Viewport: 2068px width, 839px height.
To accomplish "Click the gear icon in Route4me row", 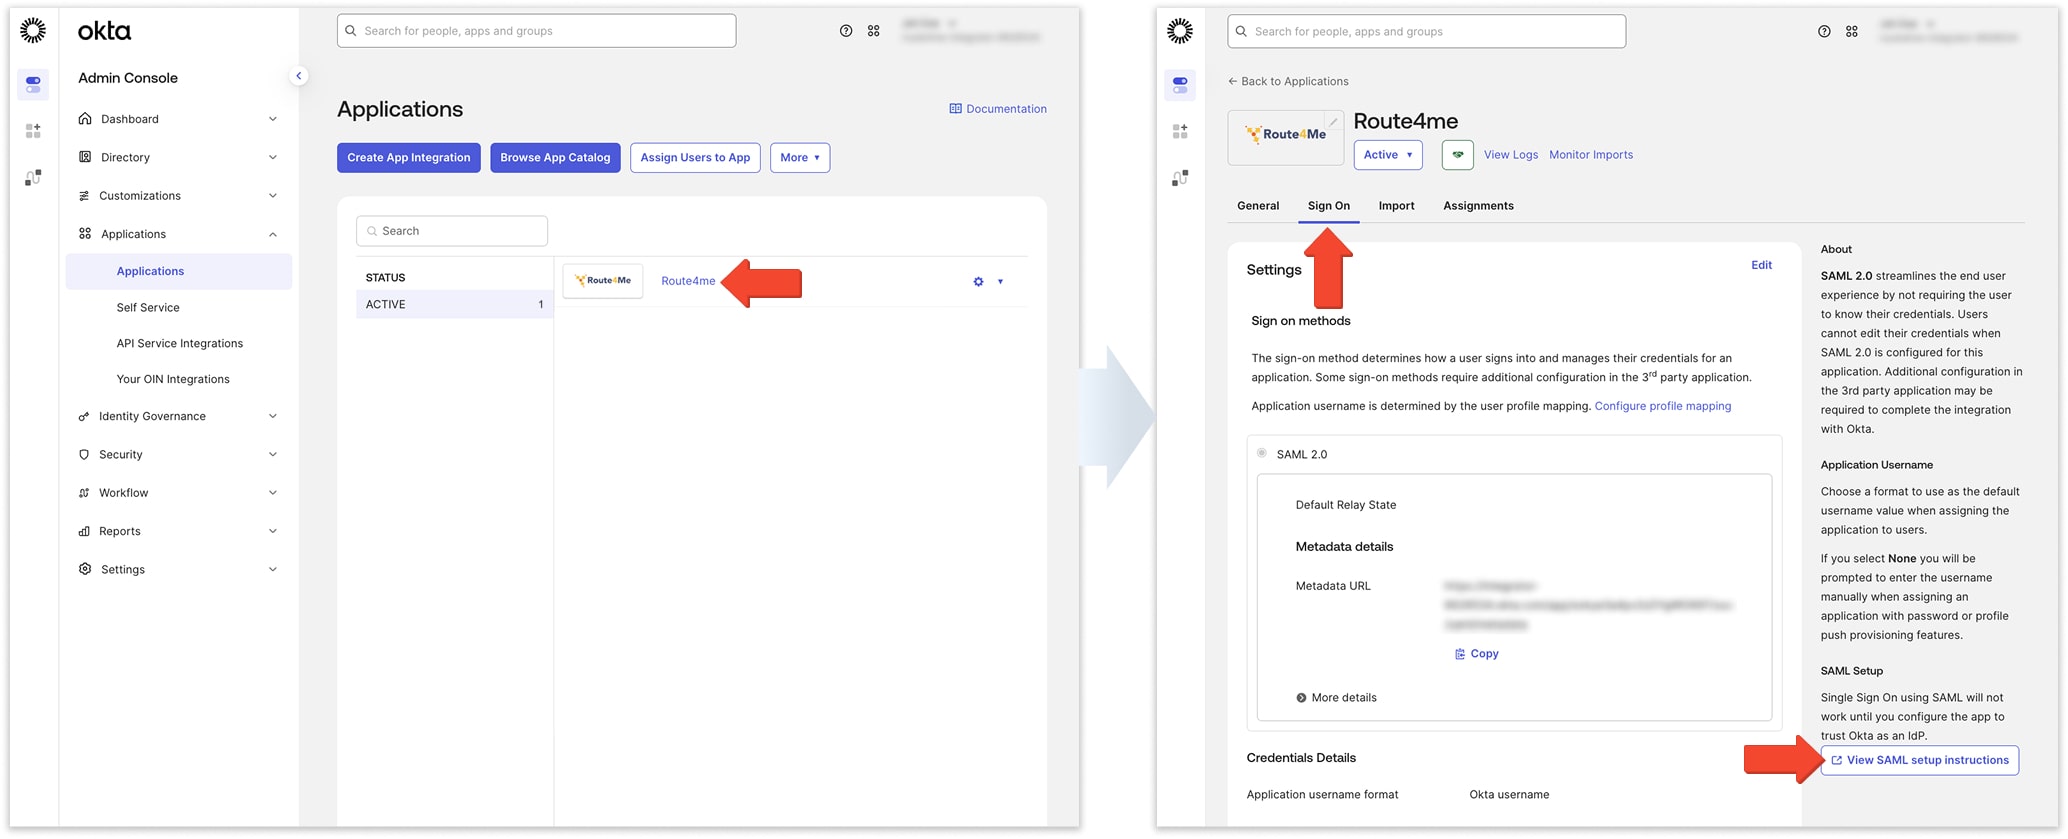I will 978,282.
